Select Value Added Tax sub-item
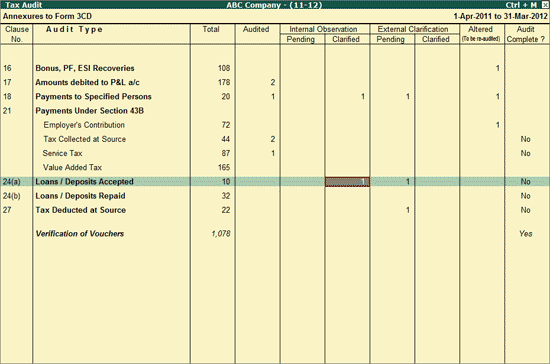Screen dimensions: 550x364 click(72, 167)
